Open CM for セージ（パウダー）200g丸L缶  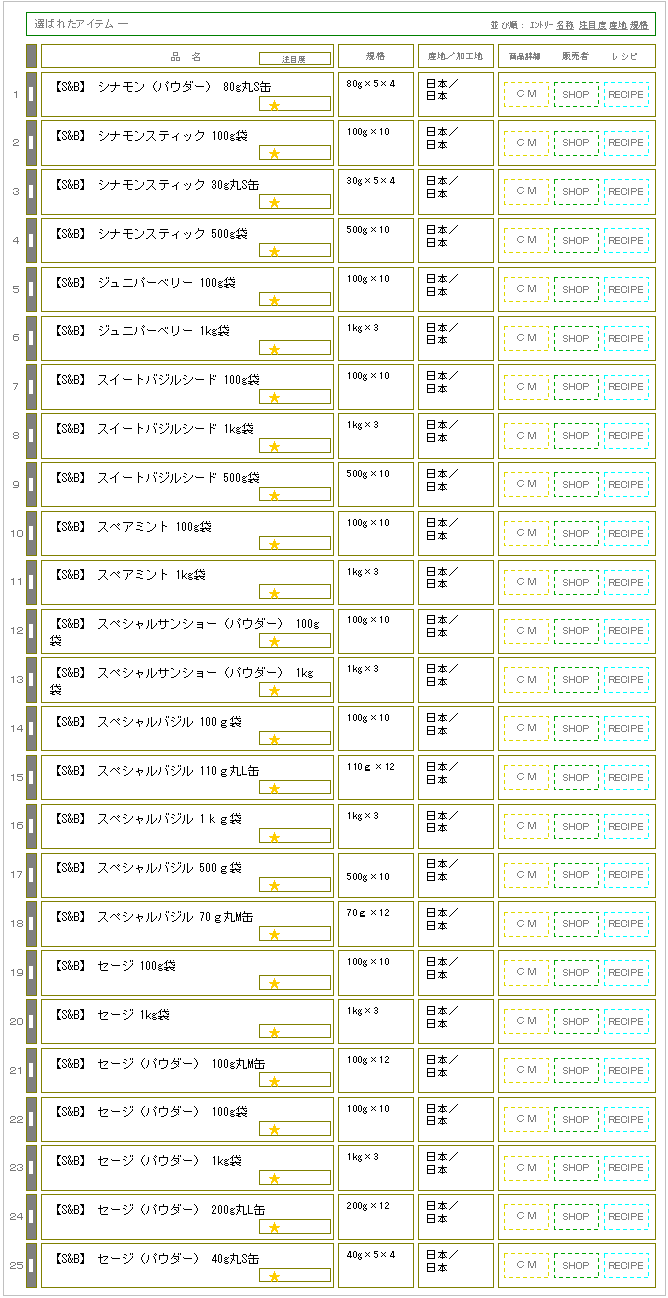pyautogui.click(x=526, y=1217)
